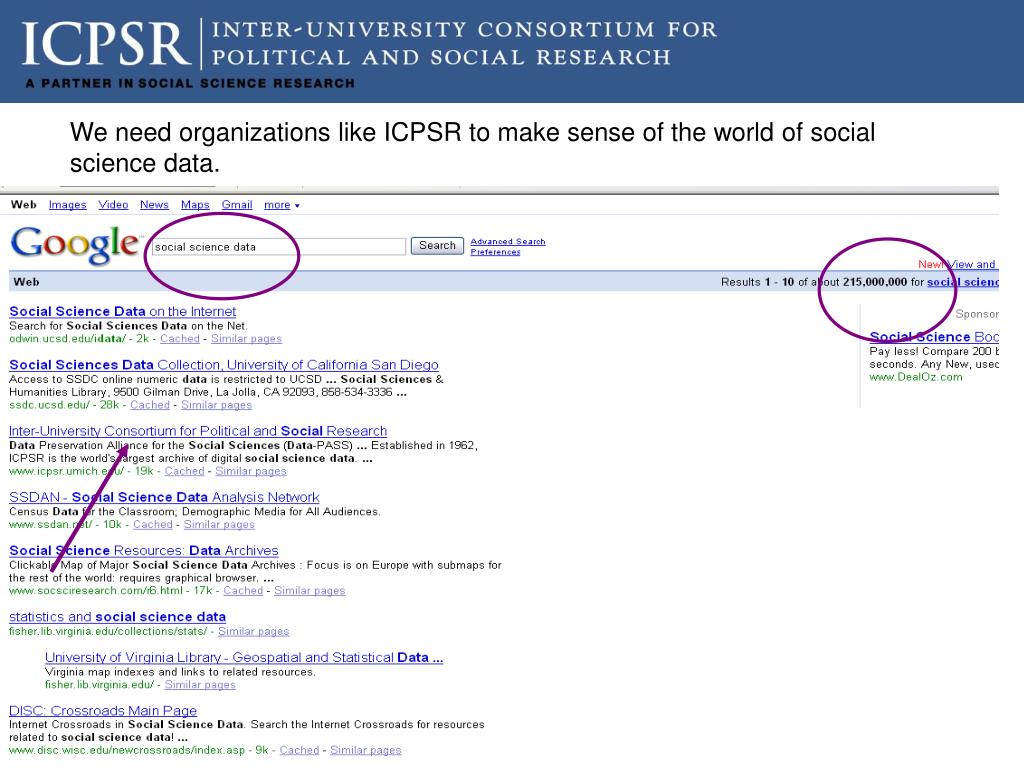Open Cached link for www.ssdan.net result
1024x768 pixels.
coord(153,524)
